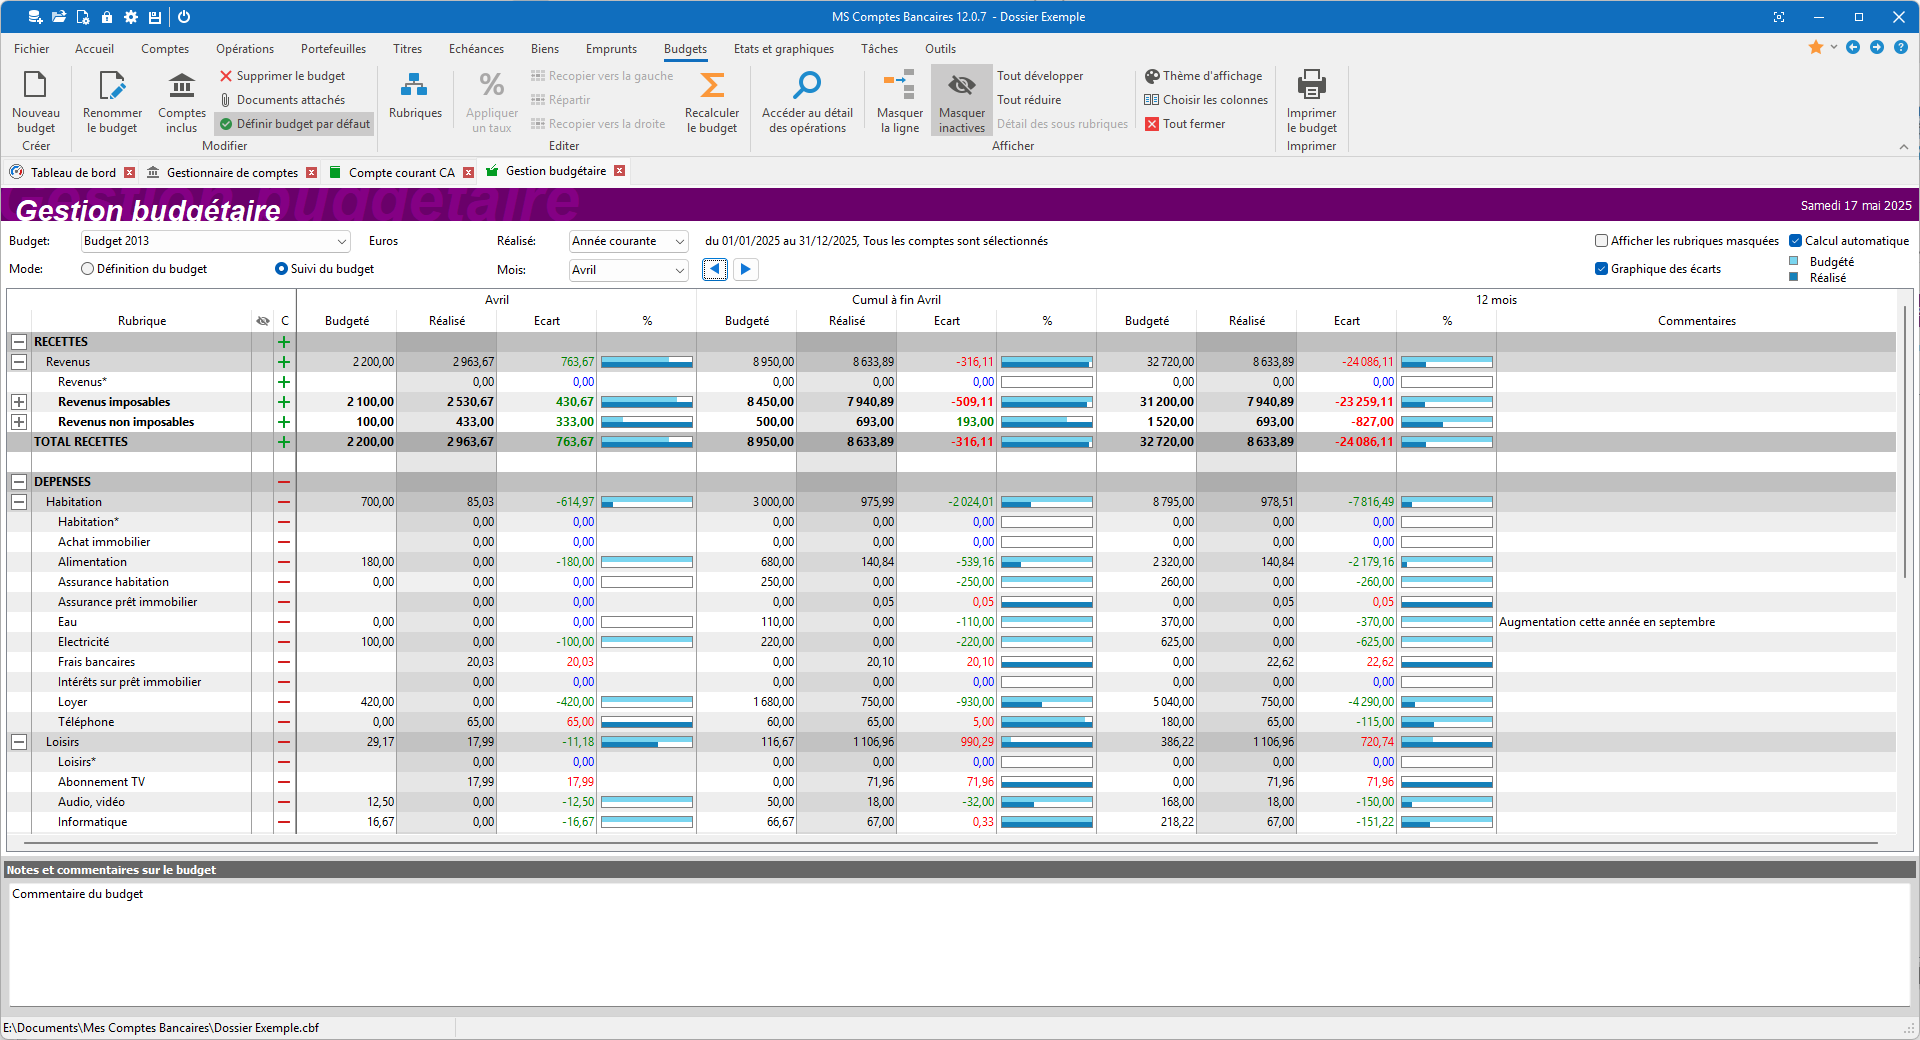
Task: Switch to Tableau de bord tab
Action: pyautogui.click(x=73, y=173)
